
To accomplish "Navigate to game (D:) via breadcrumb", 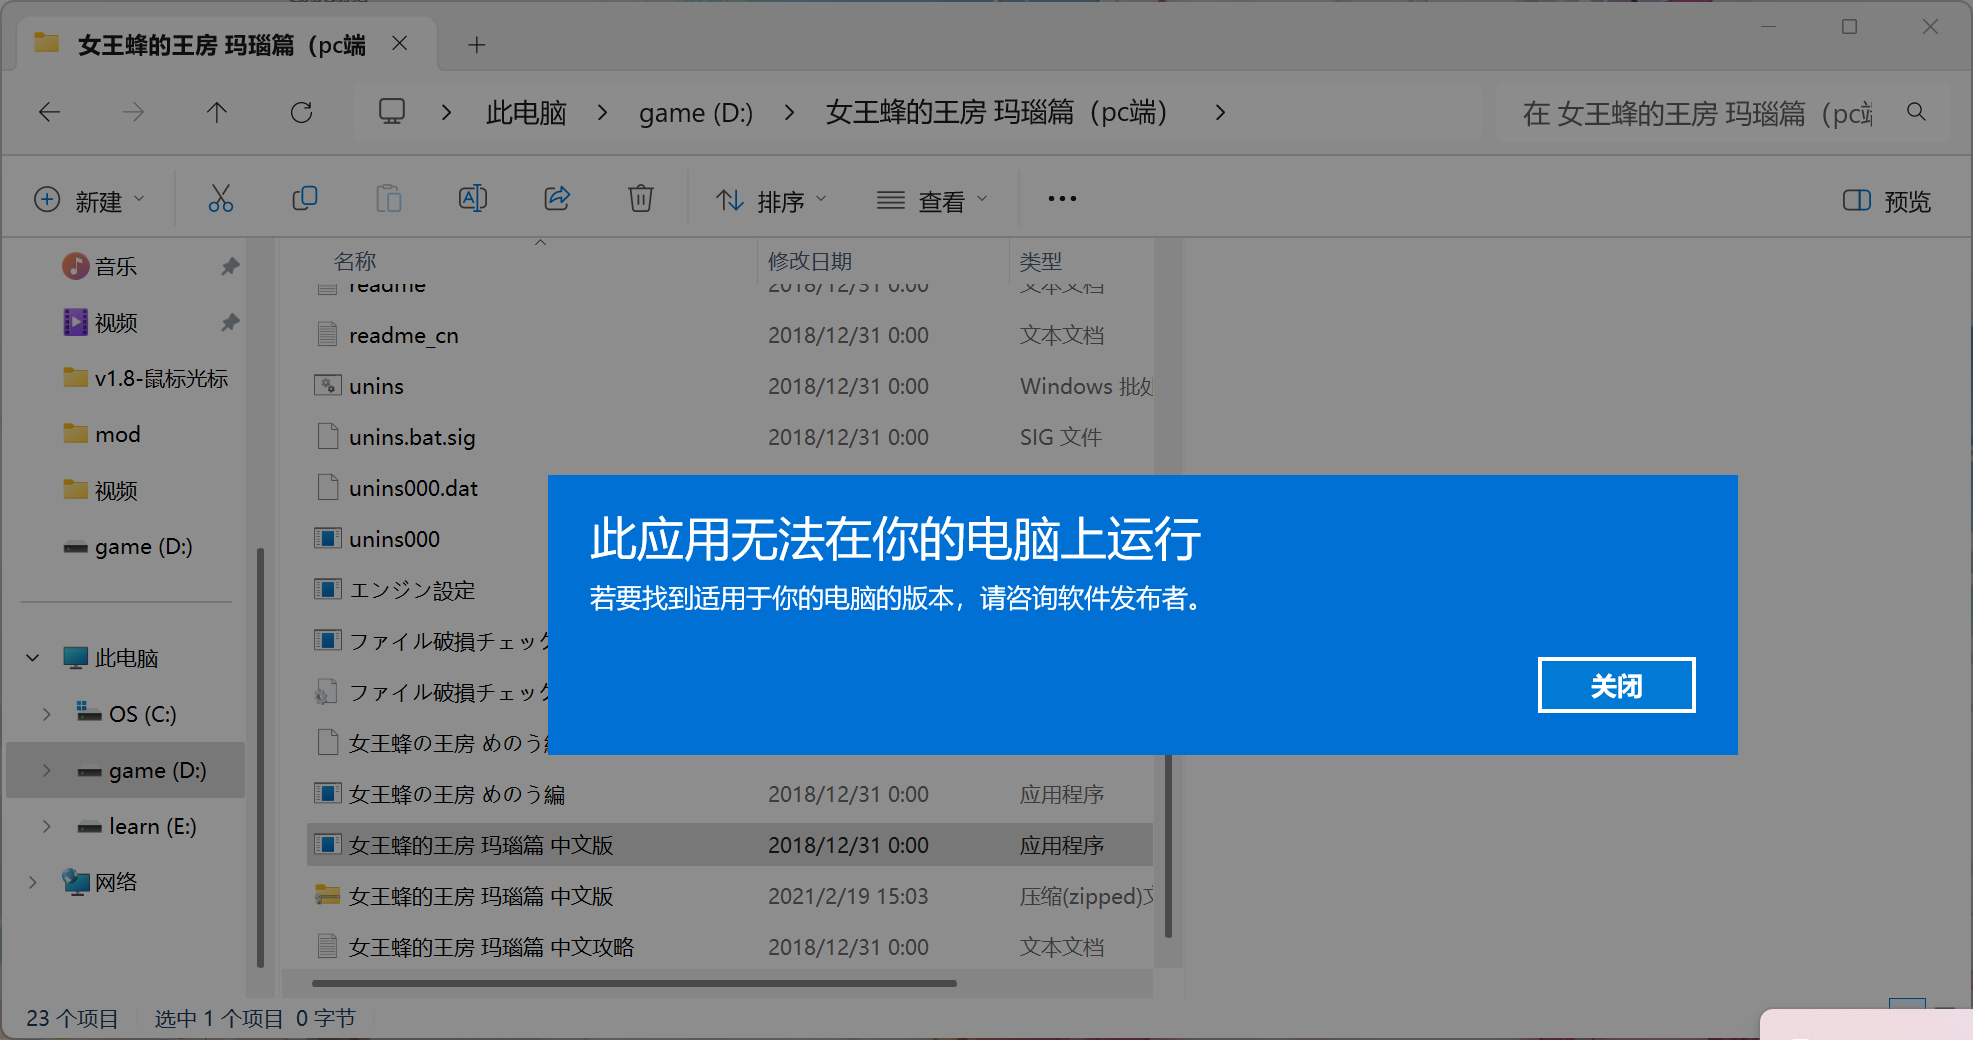I will [x=696, y=112].
